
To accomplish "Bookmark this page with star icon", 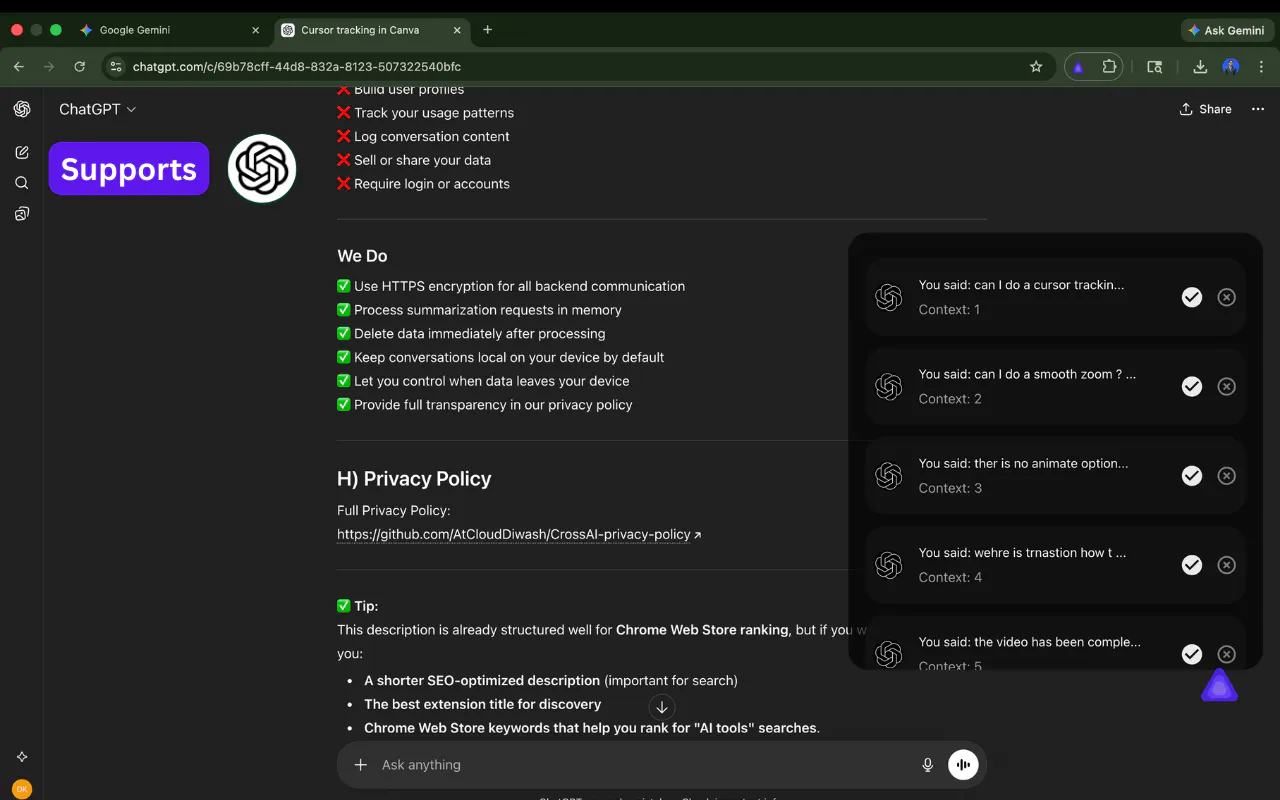I will [1036, 67].
